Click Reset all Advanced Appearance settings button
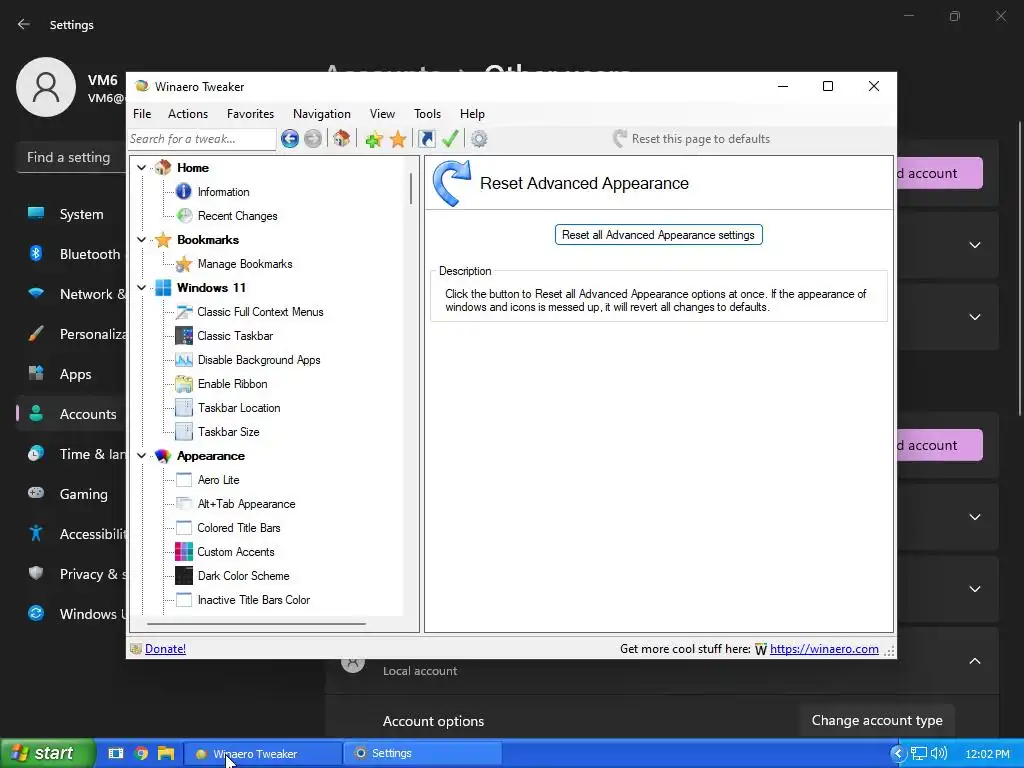 pos(658,234)
